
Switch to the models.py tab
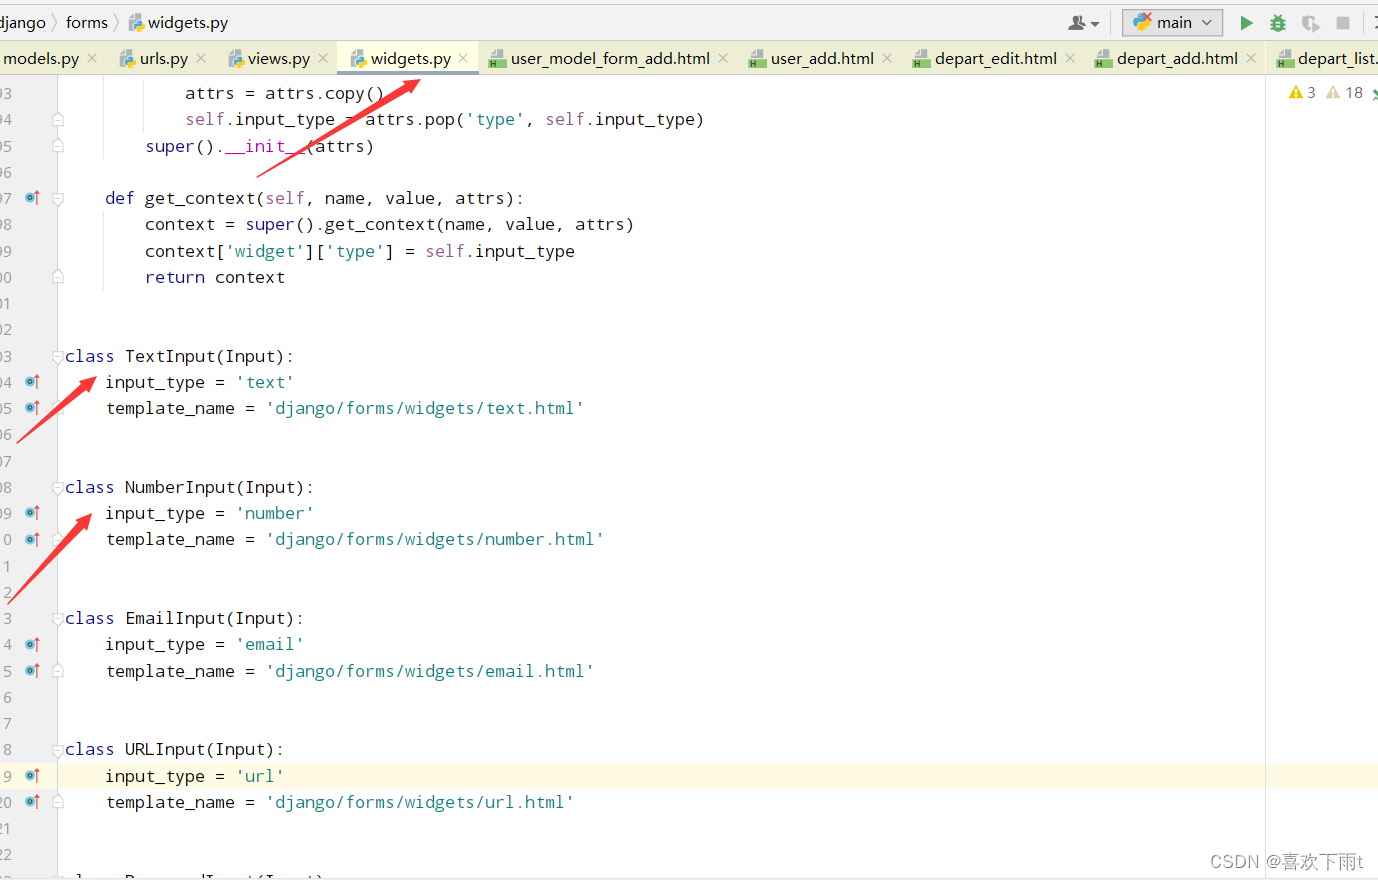[x=40, y=58]
